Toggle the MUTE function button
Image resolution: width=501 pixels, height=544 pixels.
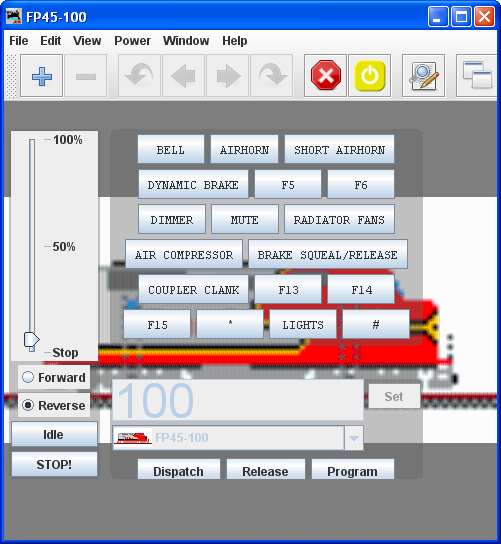[x=245, y=219]
